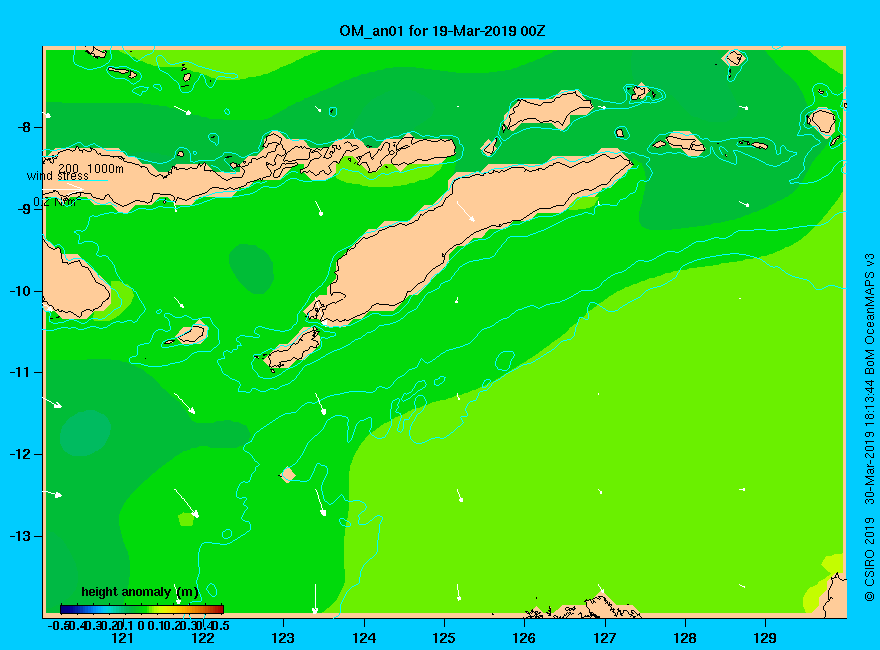Click the small Savu island near 122E

191,334
